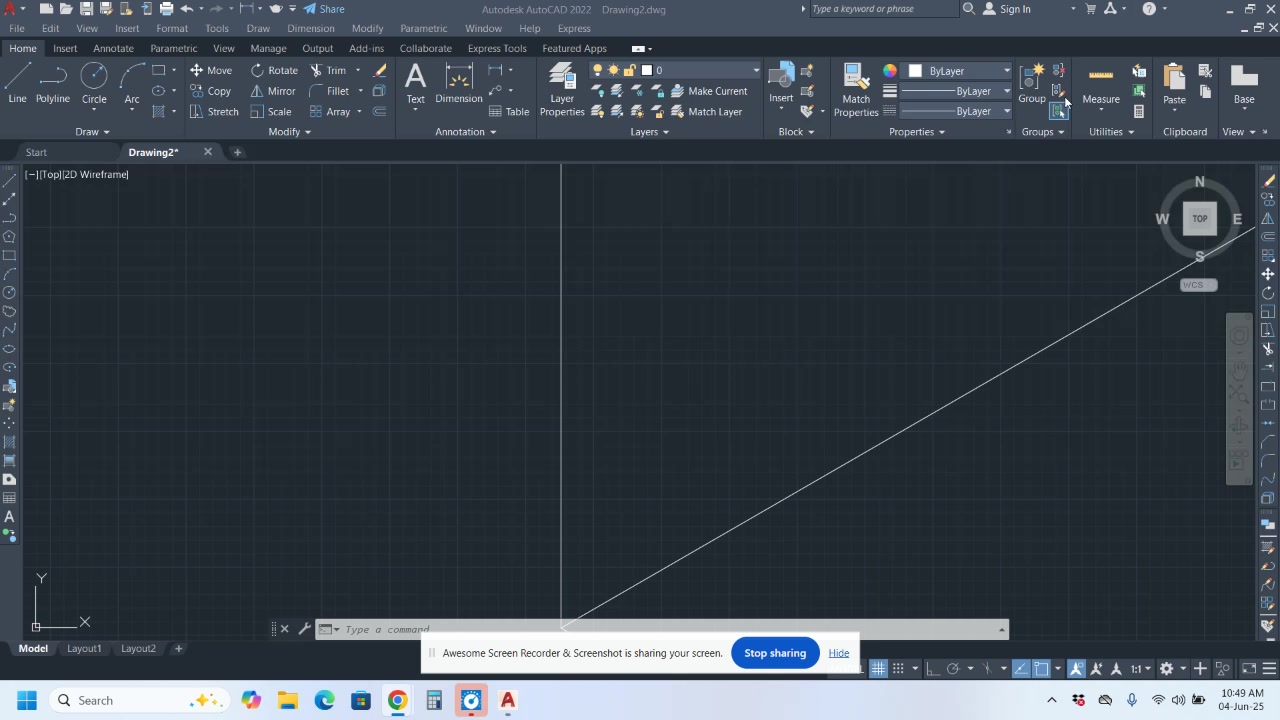The height and width of the screenshot is (720, 1280).
Task: Activate the Stretch command
Action: coord(214,112)
